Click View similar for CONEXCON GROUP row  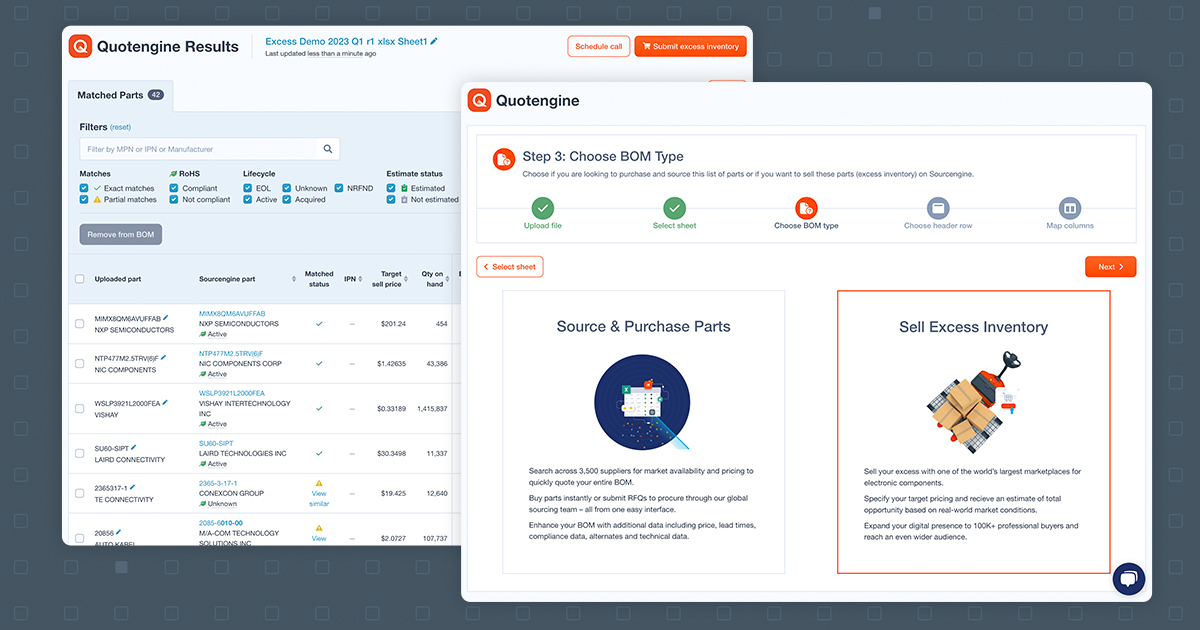click(x=319, y=499)
